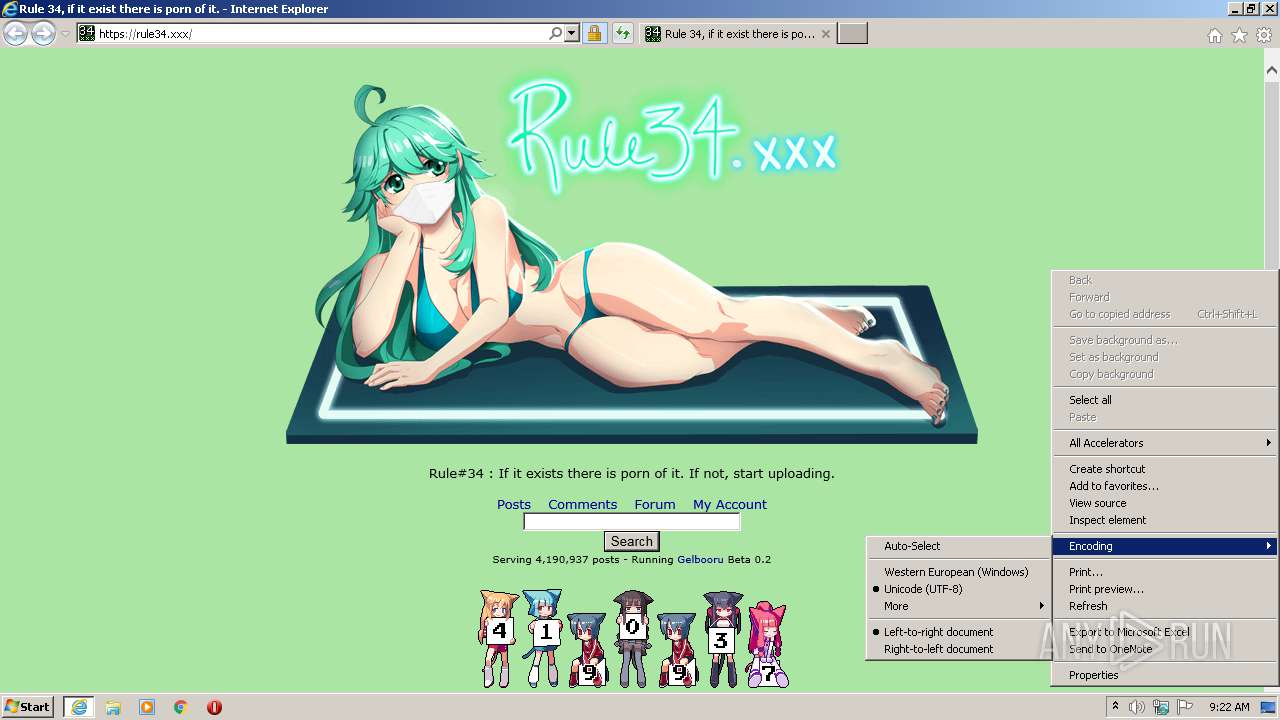Click Show desktop button at taskbar end
Image resolution: width=1280 pixels, height=720 pixels.
1268,707
